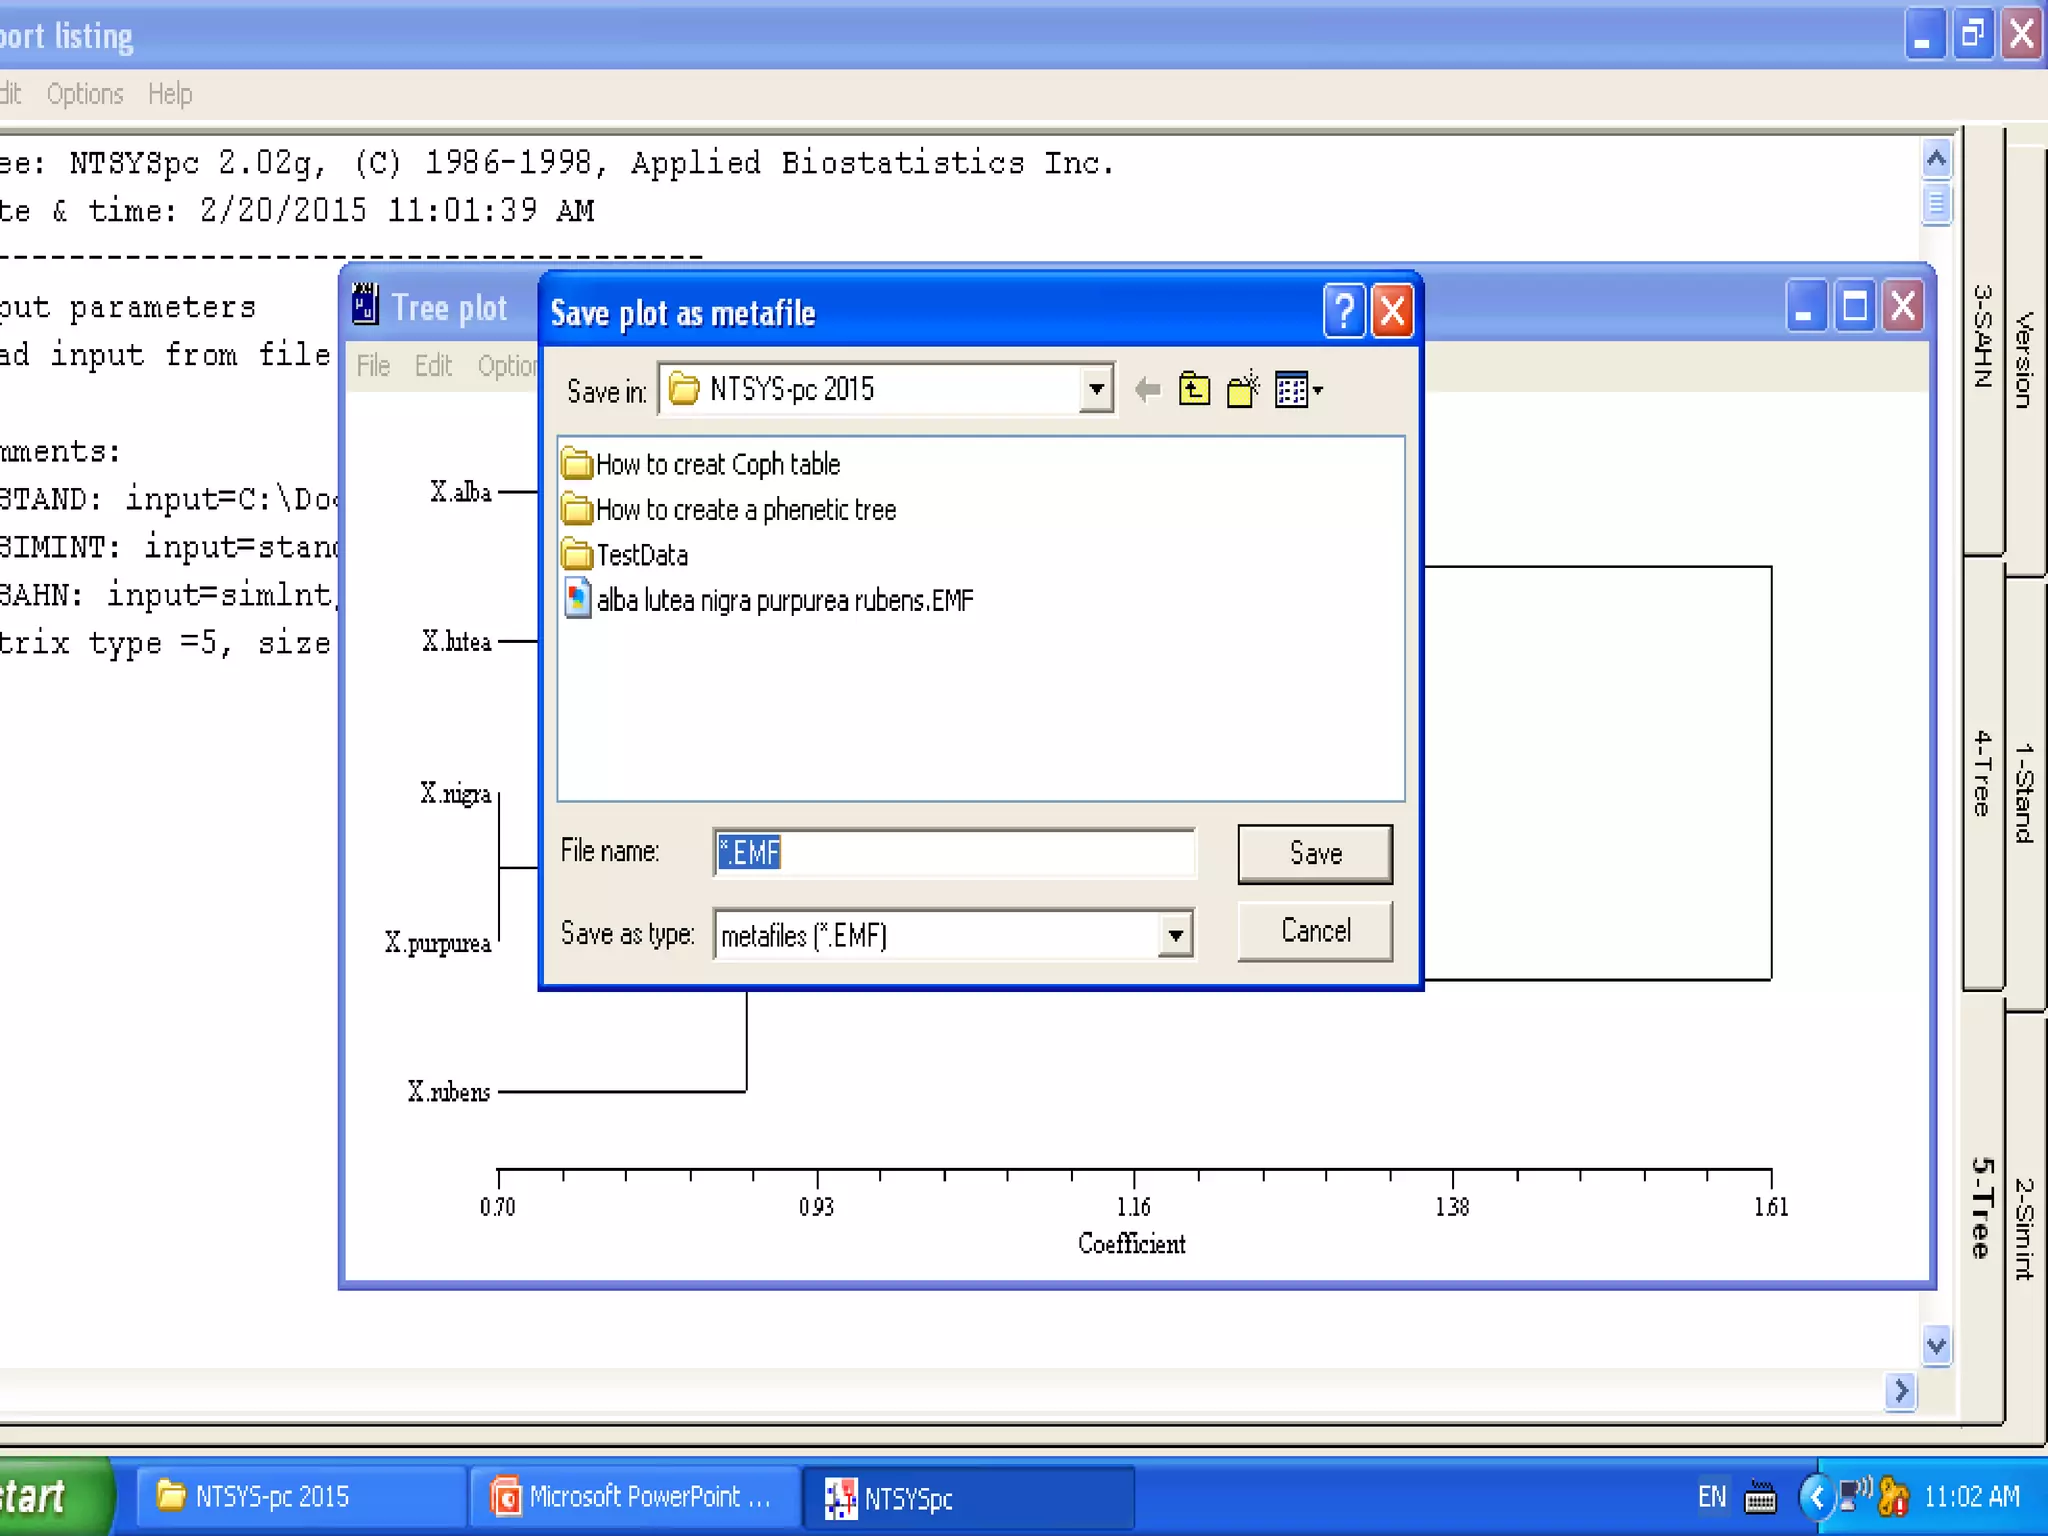Click the dialog help question mark icon

[x=1344, y=312]
